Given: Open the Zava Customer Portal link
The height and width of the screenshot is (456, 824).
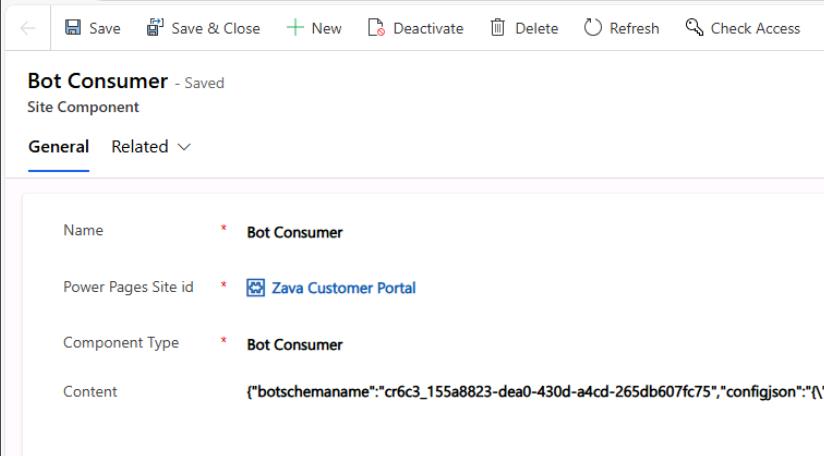Looking at the screenshot, I should click(343, 288).
